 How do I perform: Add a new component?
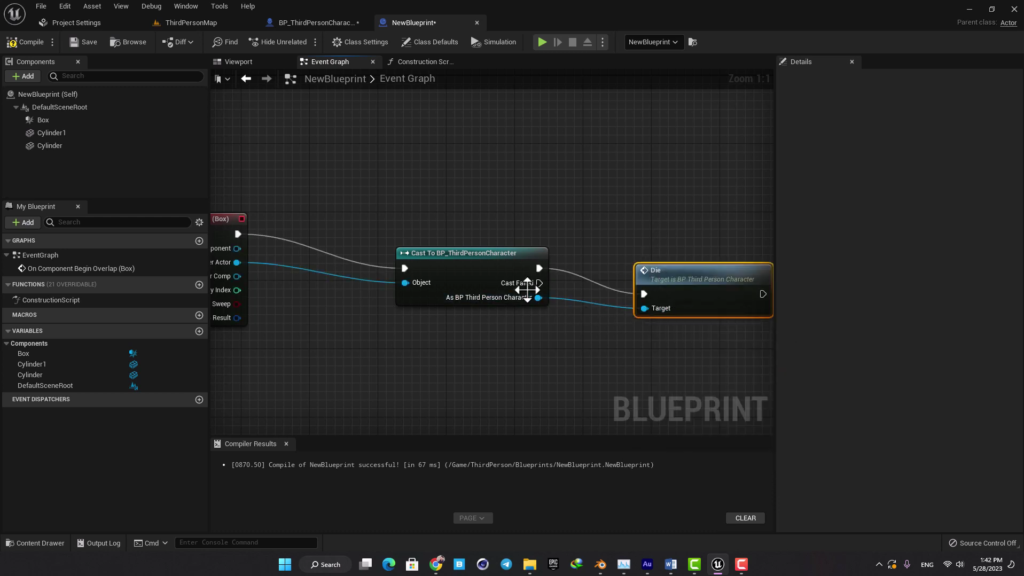23,76
